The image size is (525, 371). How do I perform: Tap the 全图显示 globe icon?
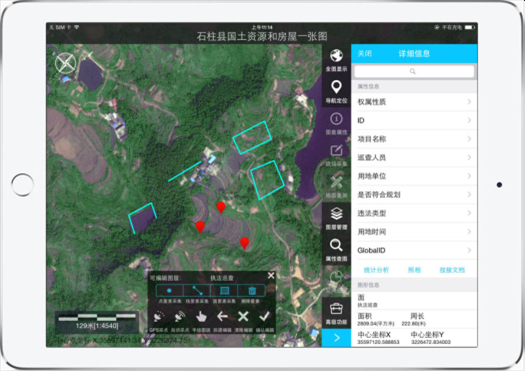tap(336, 56)
